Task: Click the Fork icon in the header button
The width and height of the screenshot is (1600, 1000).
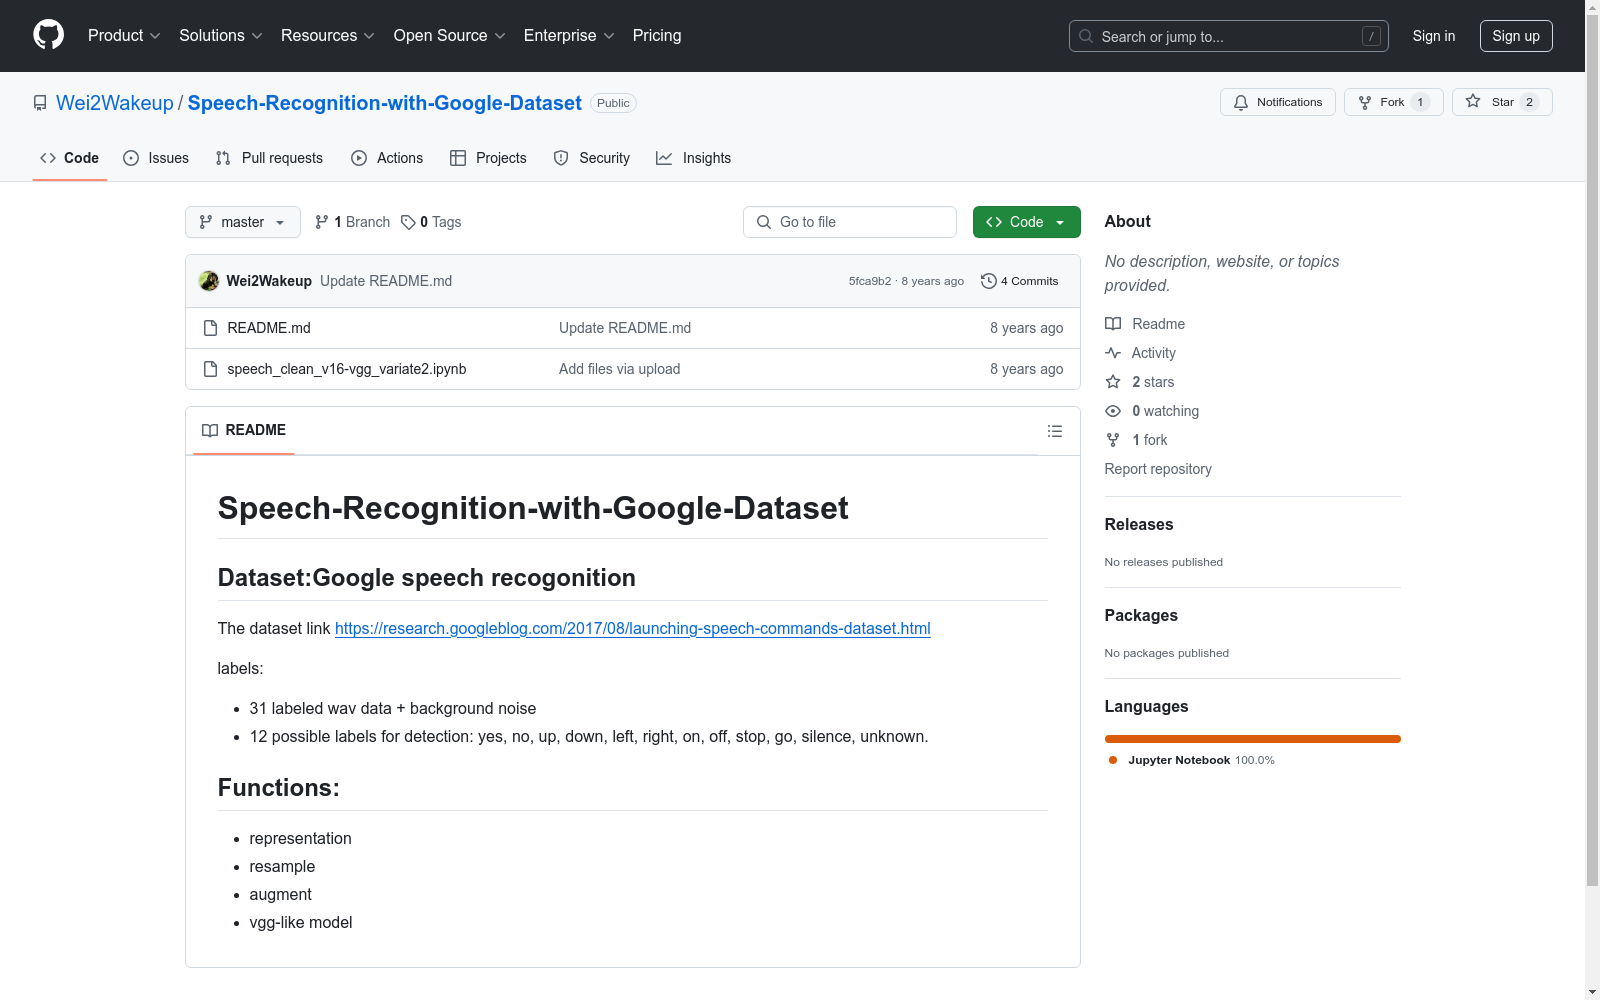Action: point(1365,102)
